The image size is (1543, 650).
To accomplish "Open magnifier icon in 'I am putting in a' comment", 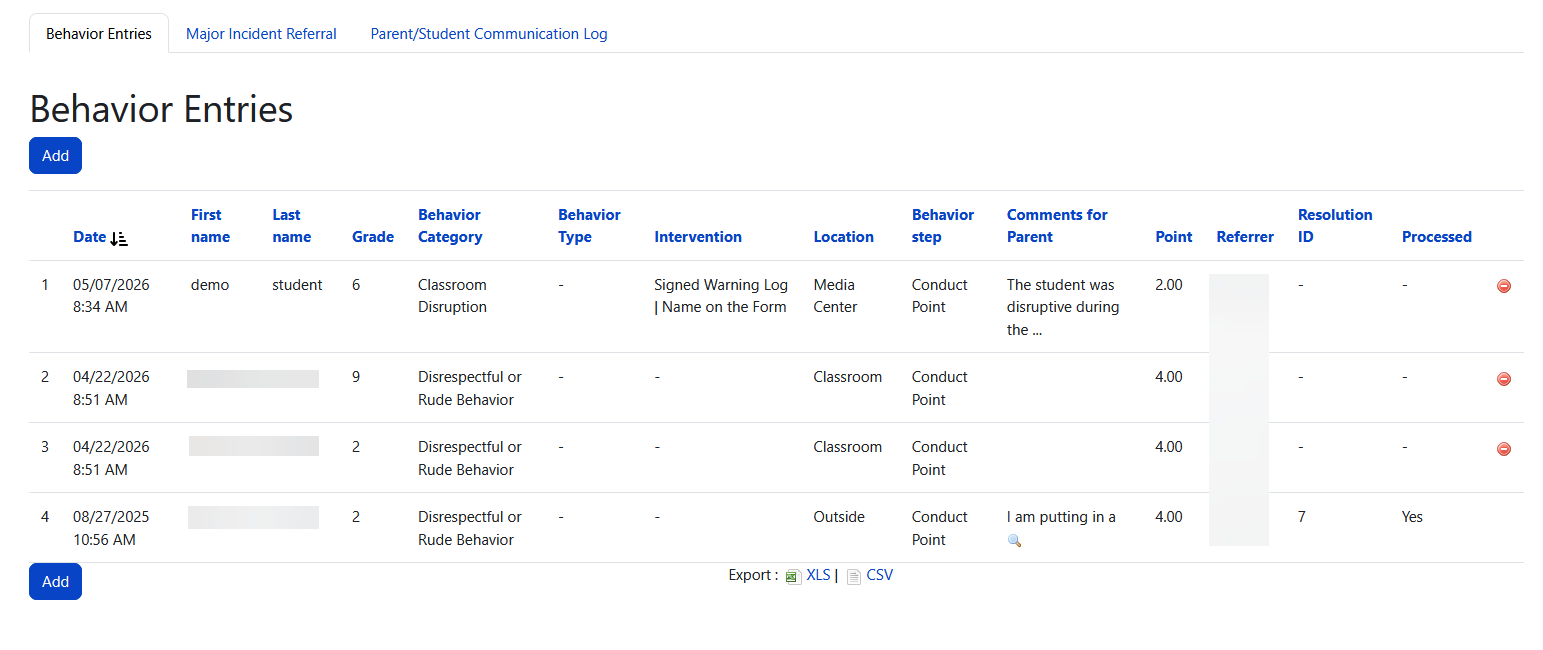I will [x=1014, y=540].
